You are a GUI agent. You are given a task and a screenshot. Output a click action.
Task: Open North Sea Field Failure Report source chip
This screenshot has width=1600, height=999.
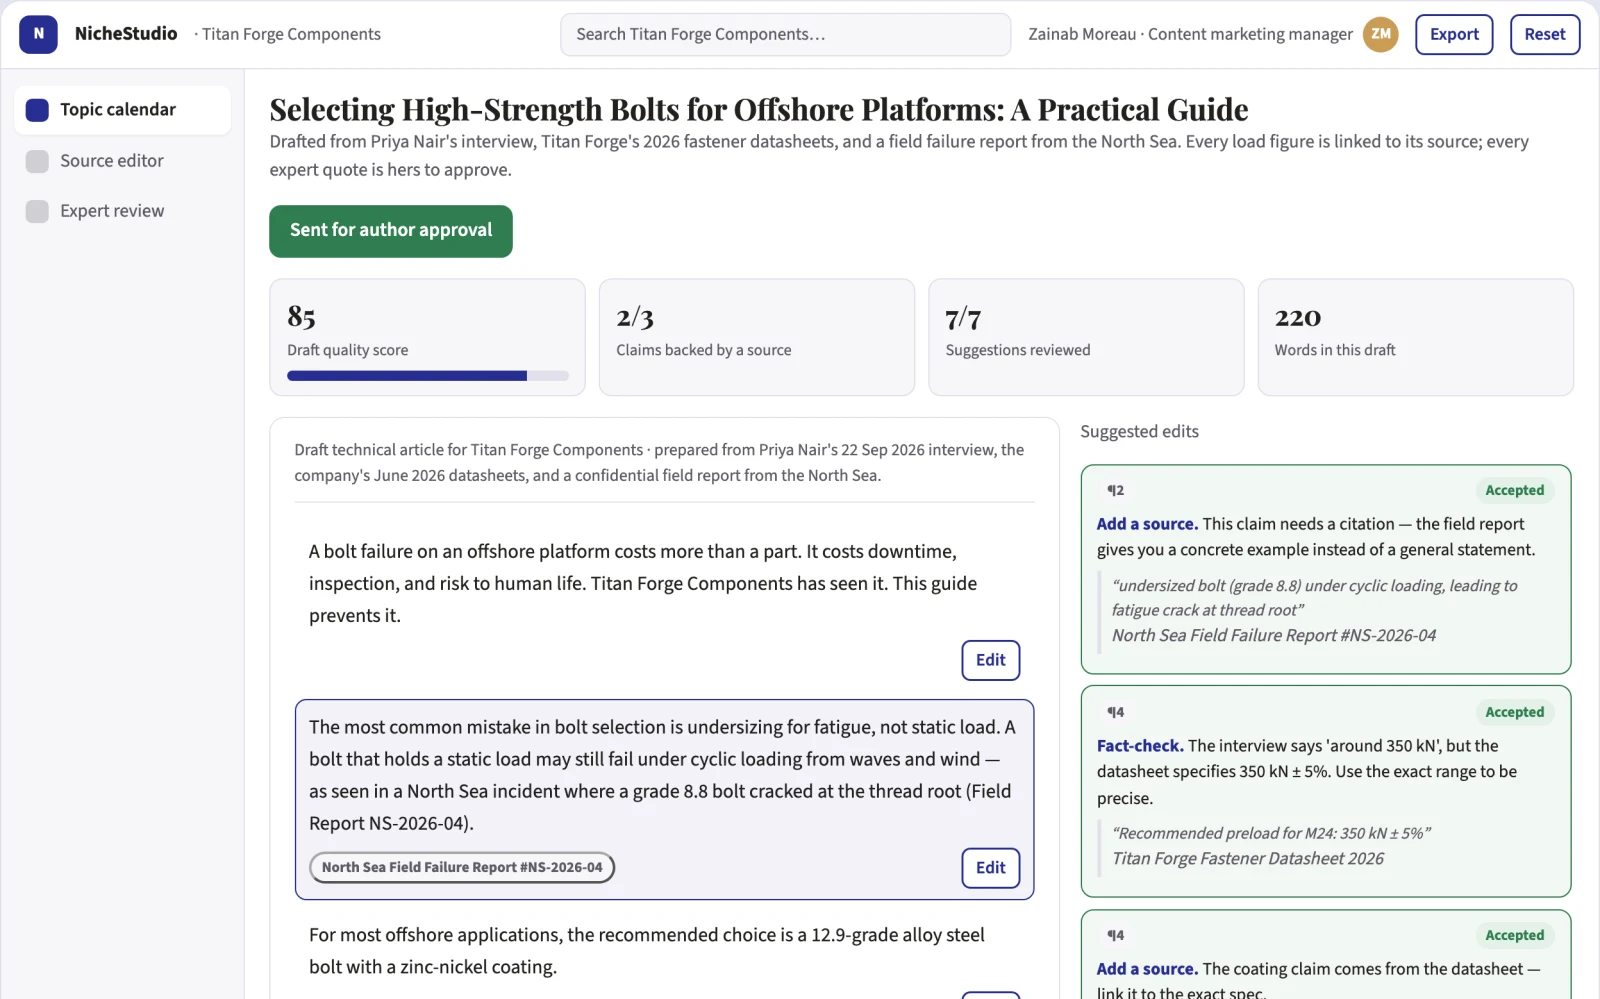pyautogui.click(x=462, y=868)
